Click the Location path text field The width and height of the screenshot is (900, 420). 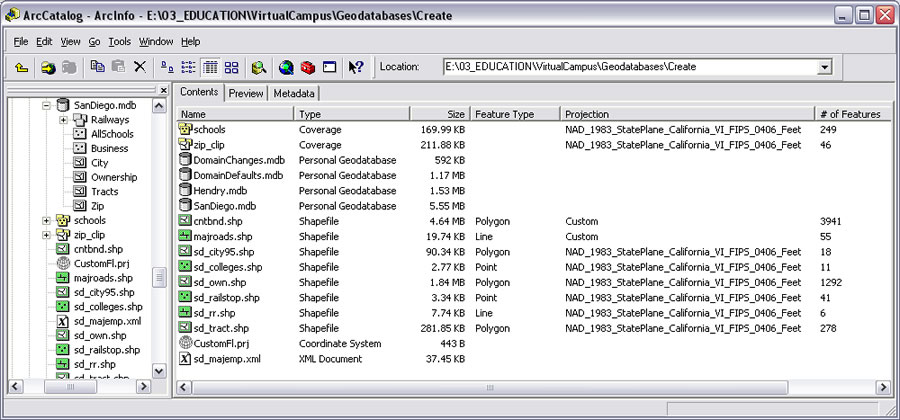point(630,67)
